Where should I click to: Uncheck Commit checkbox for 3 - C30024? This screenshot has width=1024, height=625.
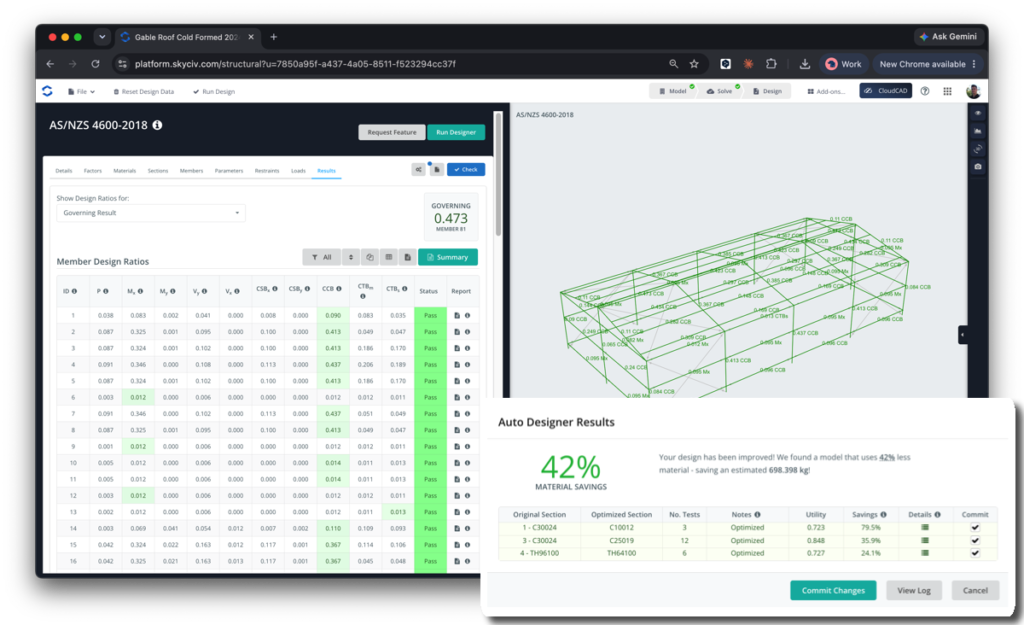point(975,541)
